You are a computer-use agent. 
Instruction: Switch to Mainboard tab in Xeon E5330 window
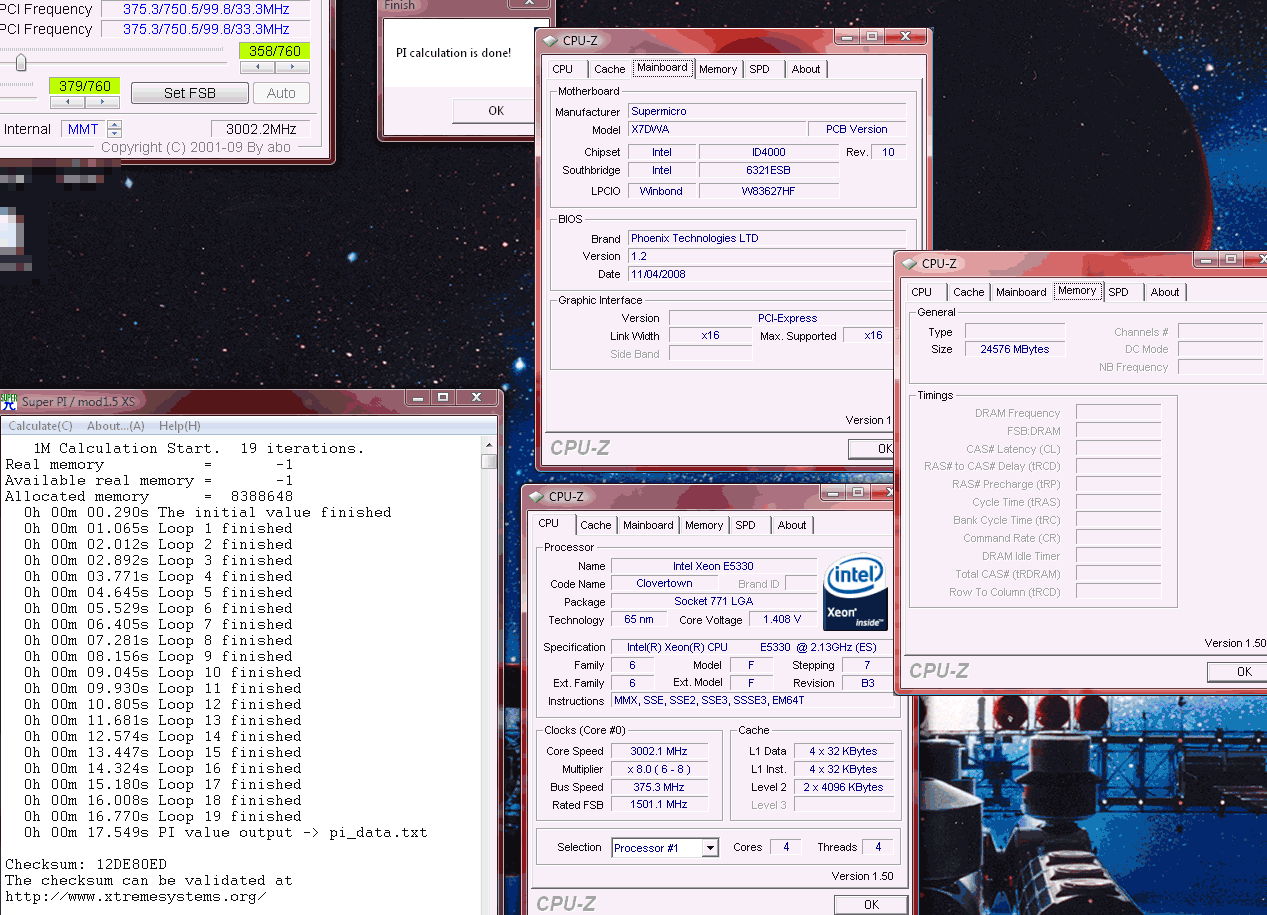coord(648,525)
